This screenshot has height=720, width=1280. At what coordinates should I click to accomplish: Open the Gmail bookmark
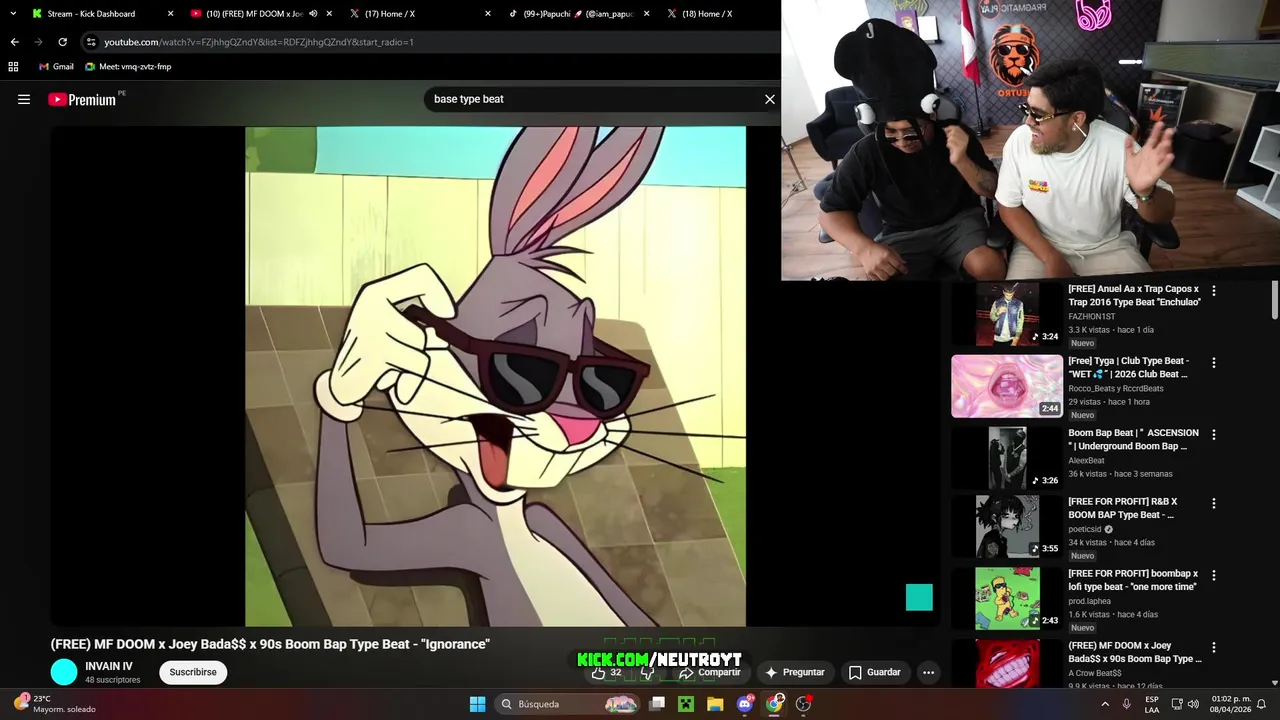56,67
